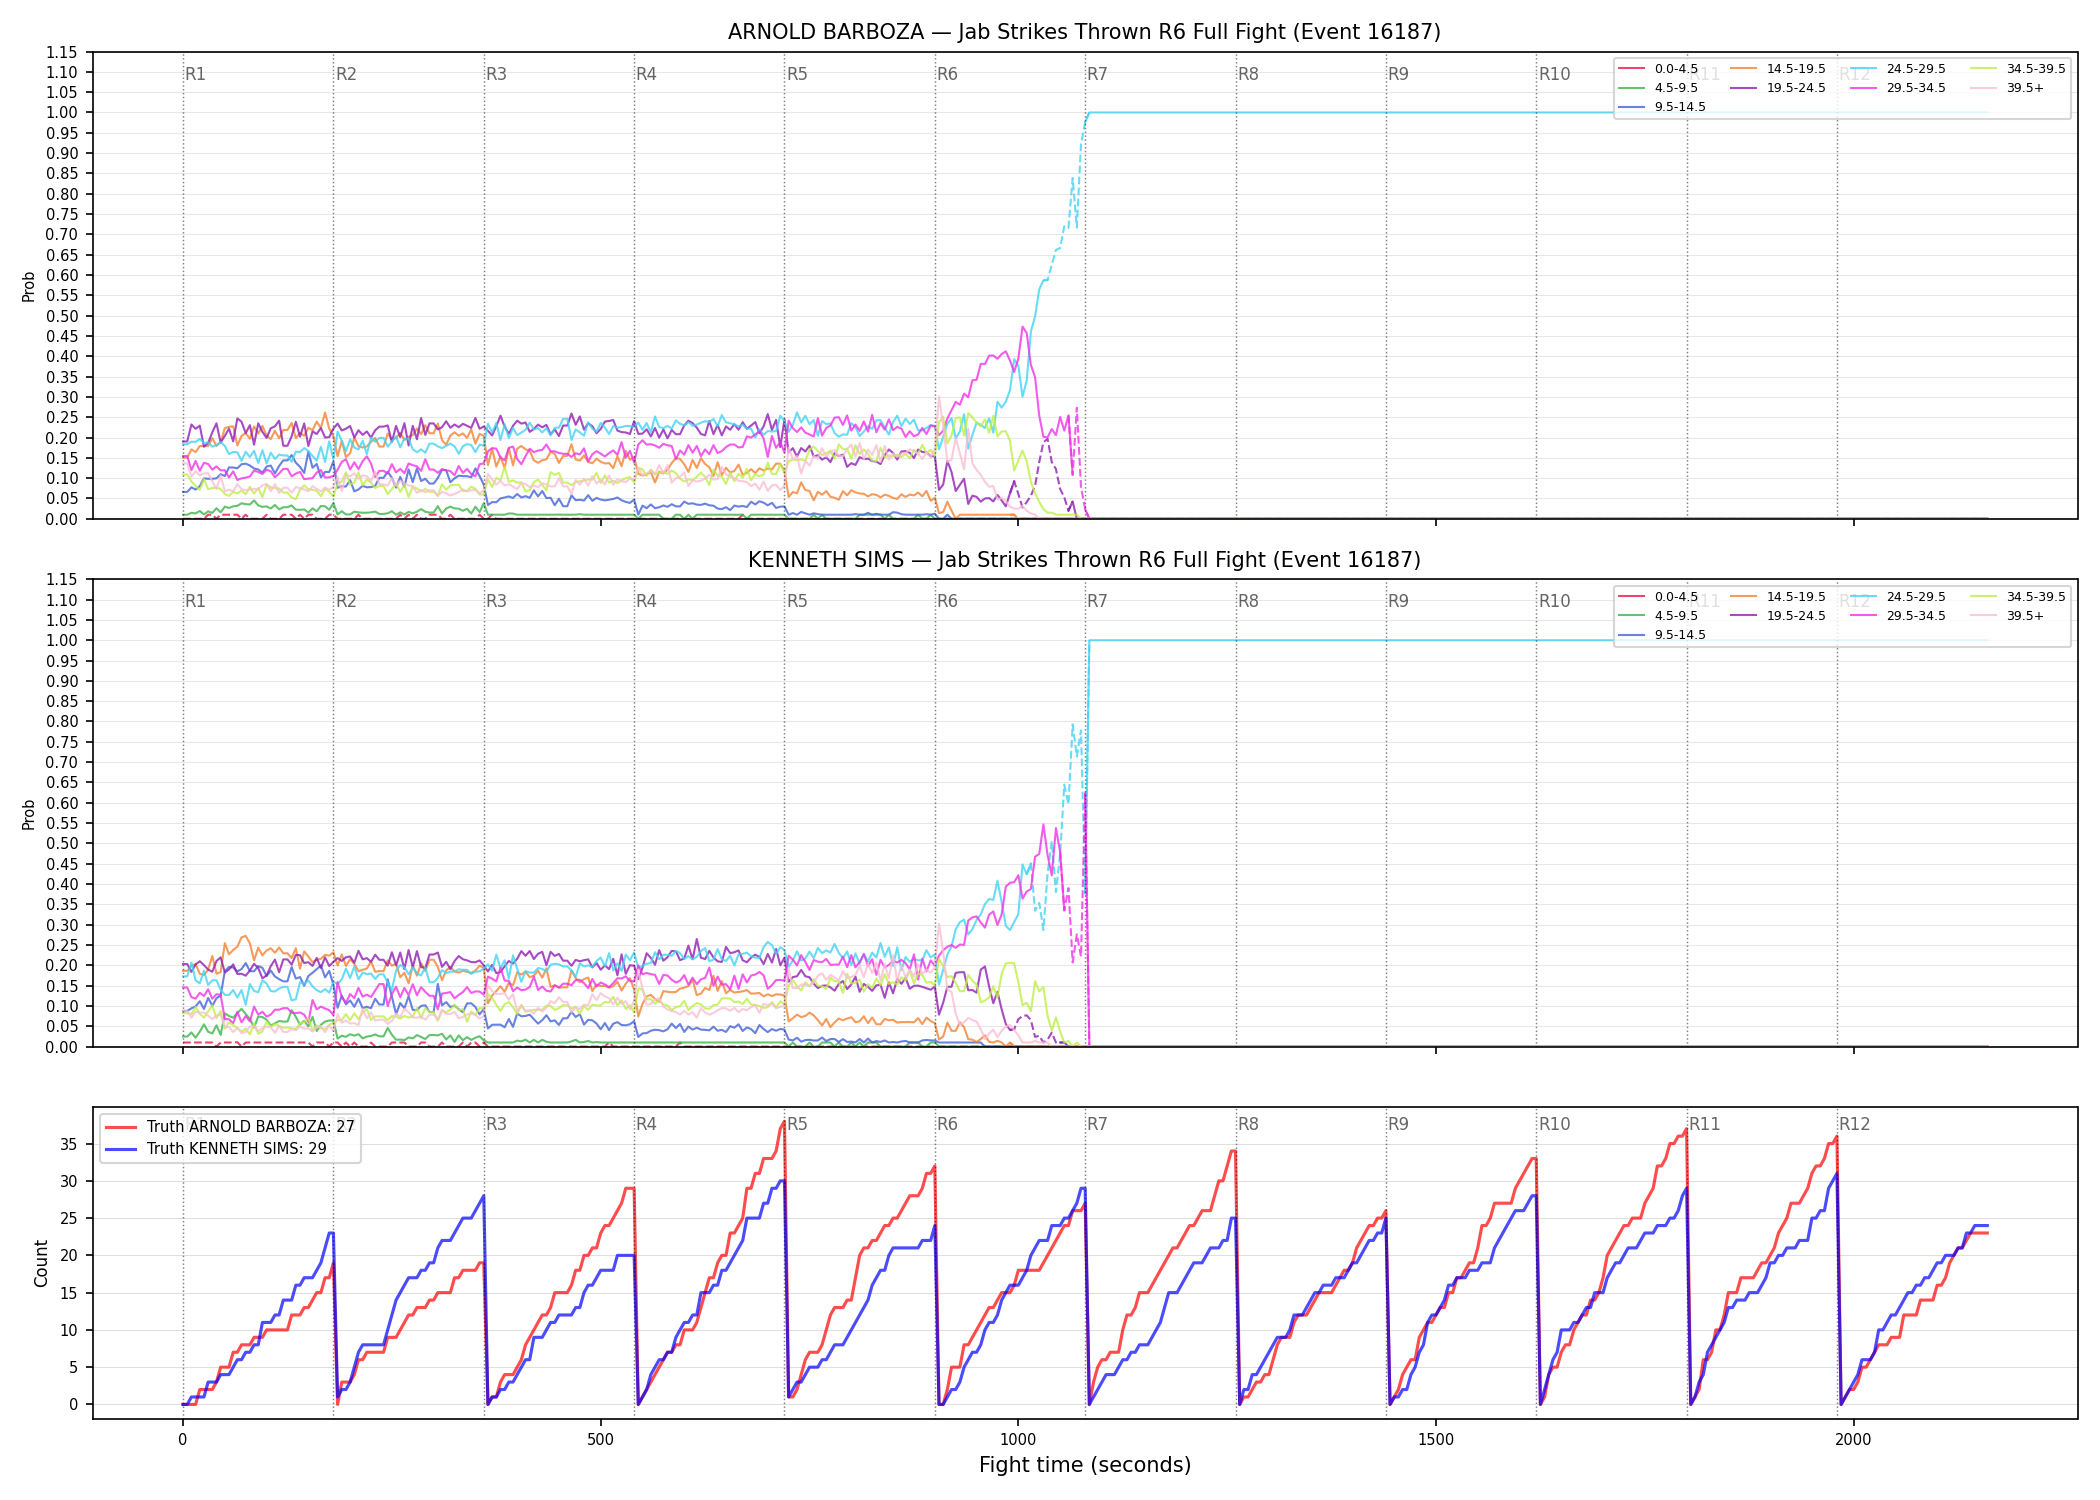Click the R8 round marker in the Sims chart
2100x1500 pixels.
(x=1248, y=601)
